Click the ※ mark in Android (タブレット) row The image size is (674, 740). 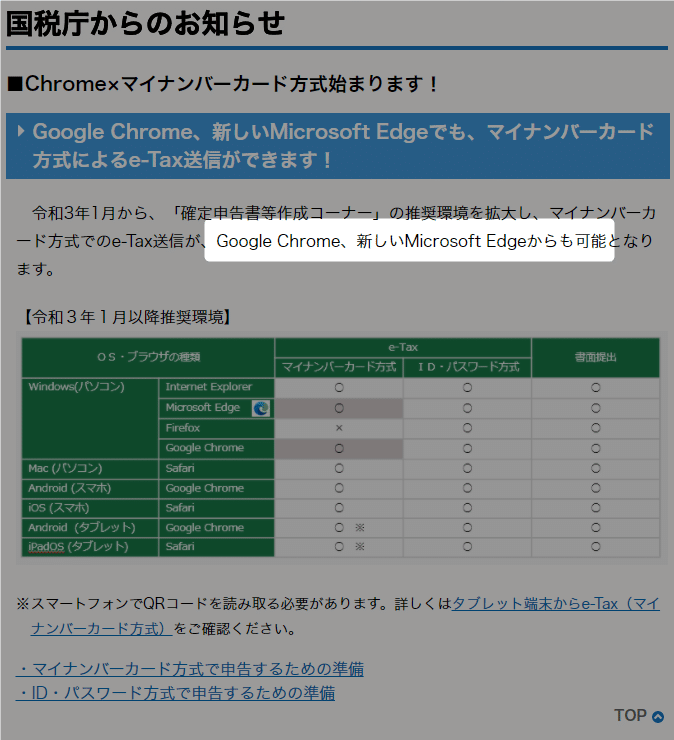tap(360, 528)
